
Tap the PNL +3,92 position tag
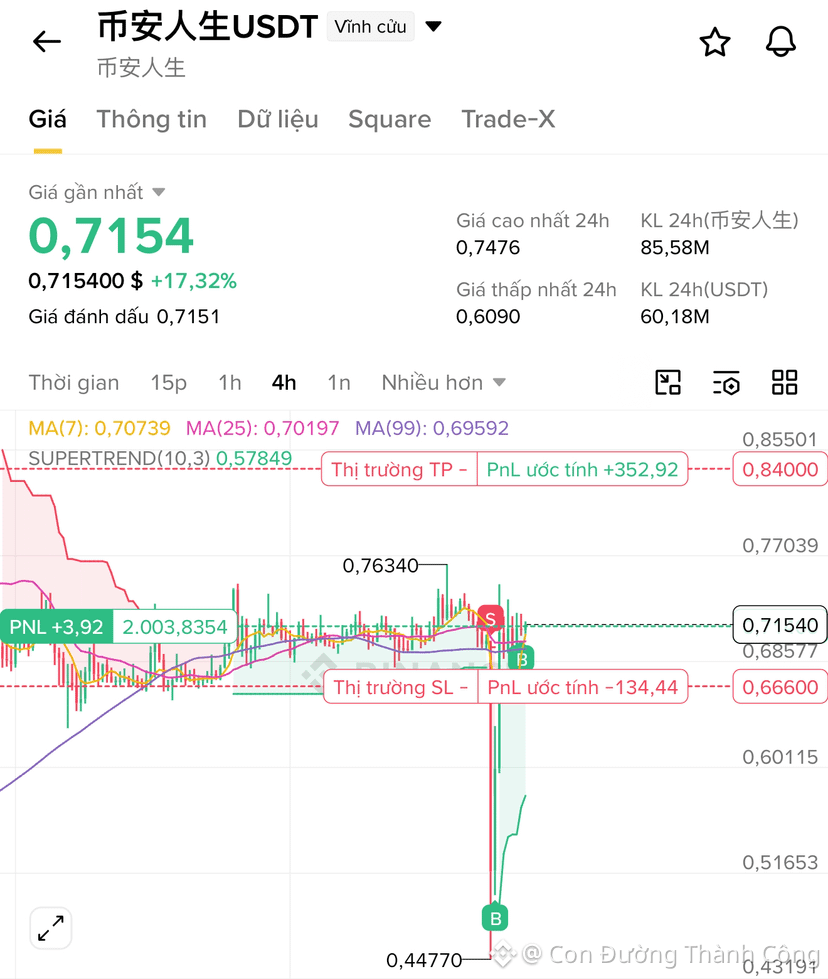point(56,627)
